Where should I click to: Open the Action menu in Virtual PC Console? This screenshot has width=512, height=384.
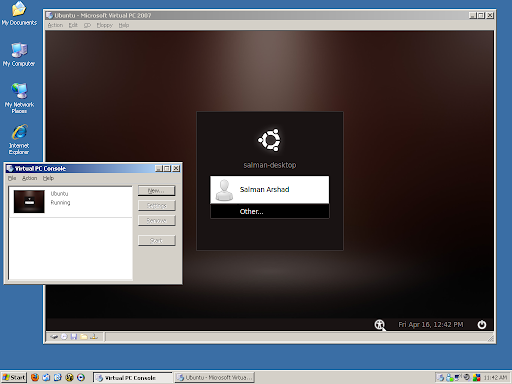(30, 178)
